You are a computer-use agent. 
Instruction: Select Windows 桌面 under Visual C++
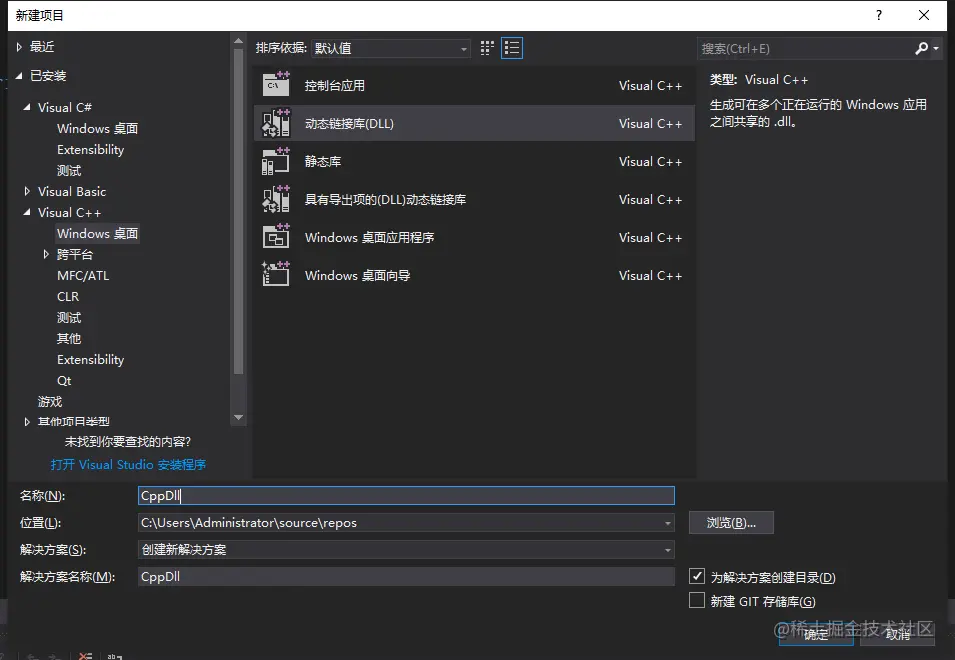pos(97,233)
